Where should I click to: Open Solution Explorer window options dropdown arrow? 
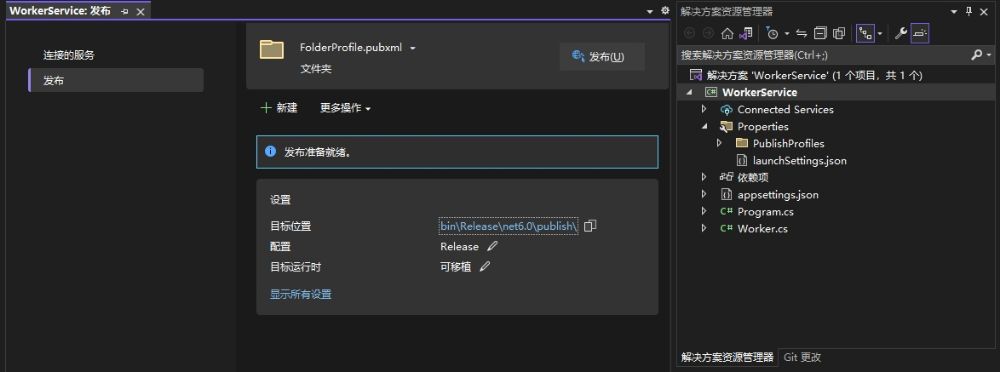click(x=954, y=11)
